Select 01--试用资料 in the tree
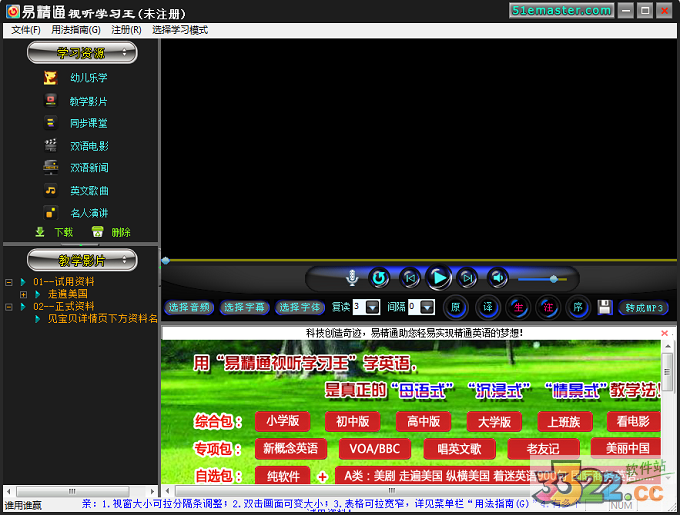The image size is (680, 515). [x=64, y=282]
